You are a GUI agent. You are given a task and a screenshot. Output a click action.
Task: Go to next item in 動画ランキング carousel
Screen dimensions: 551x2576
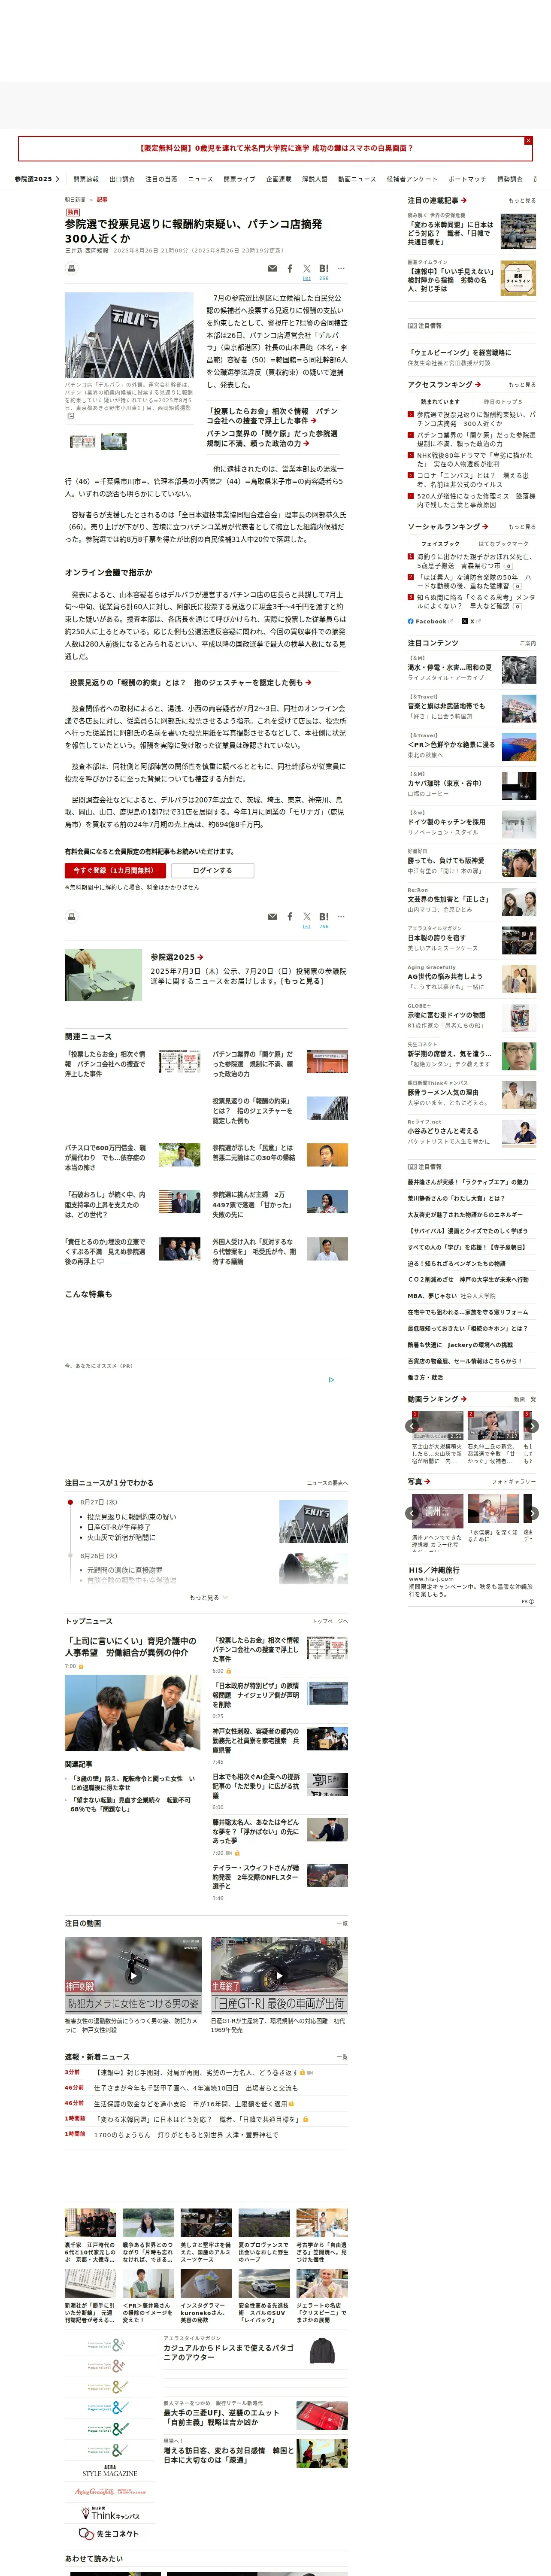(532, 1426)
